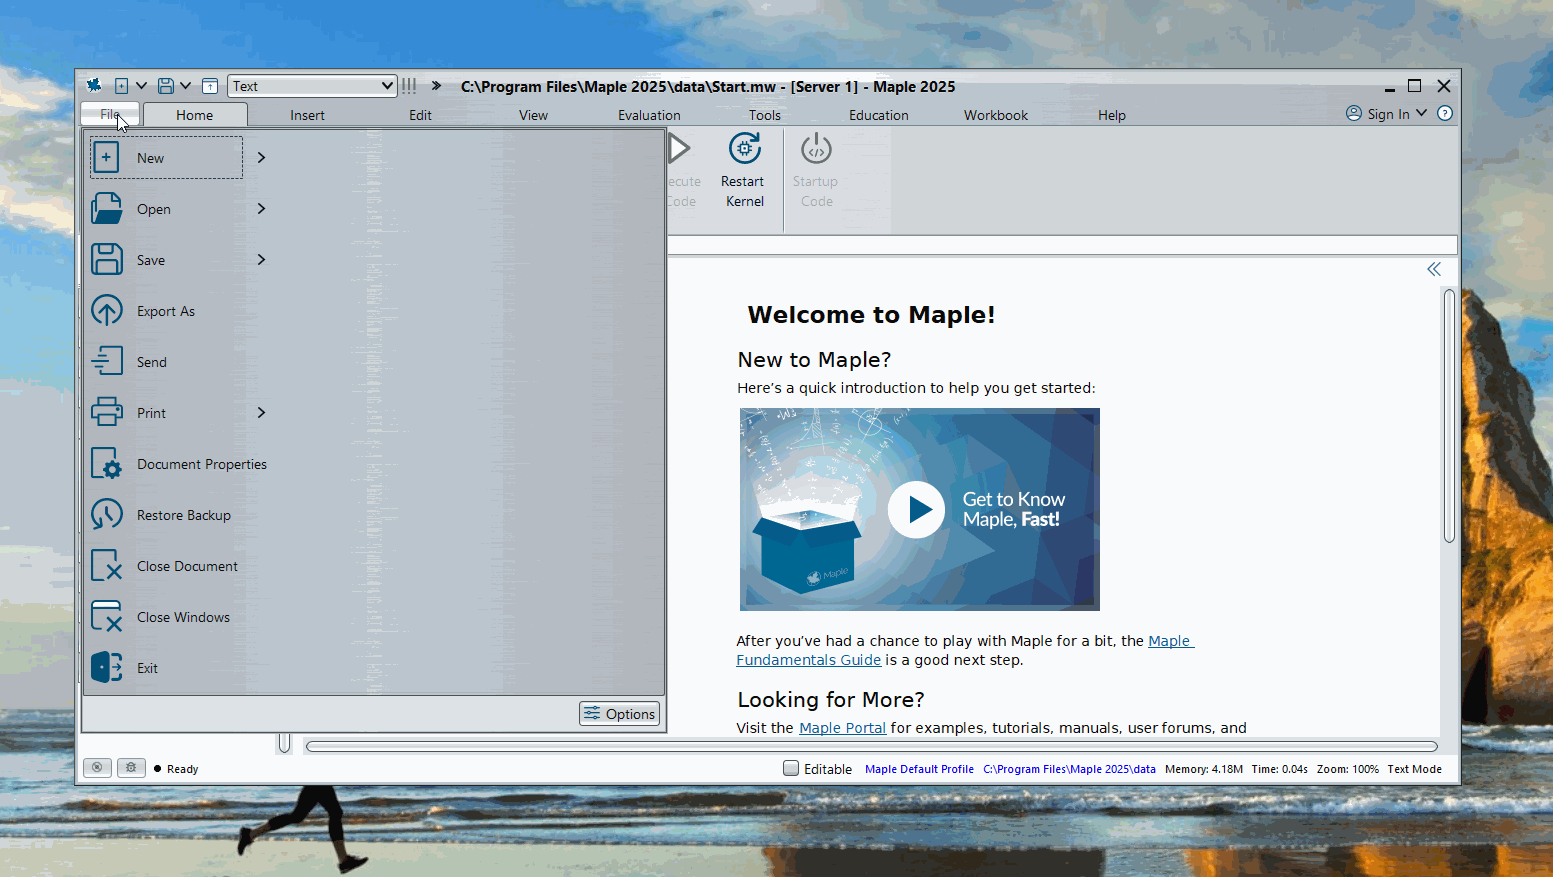1553x877 pixels.
Task: Switch to the Home tab
Action: (x=195, y=115)
